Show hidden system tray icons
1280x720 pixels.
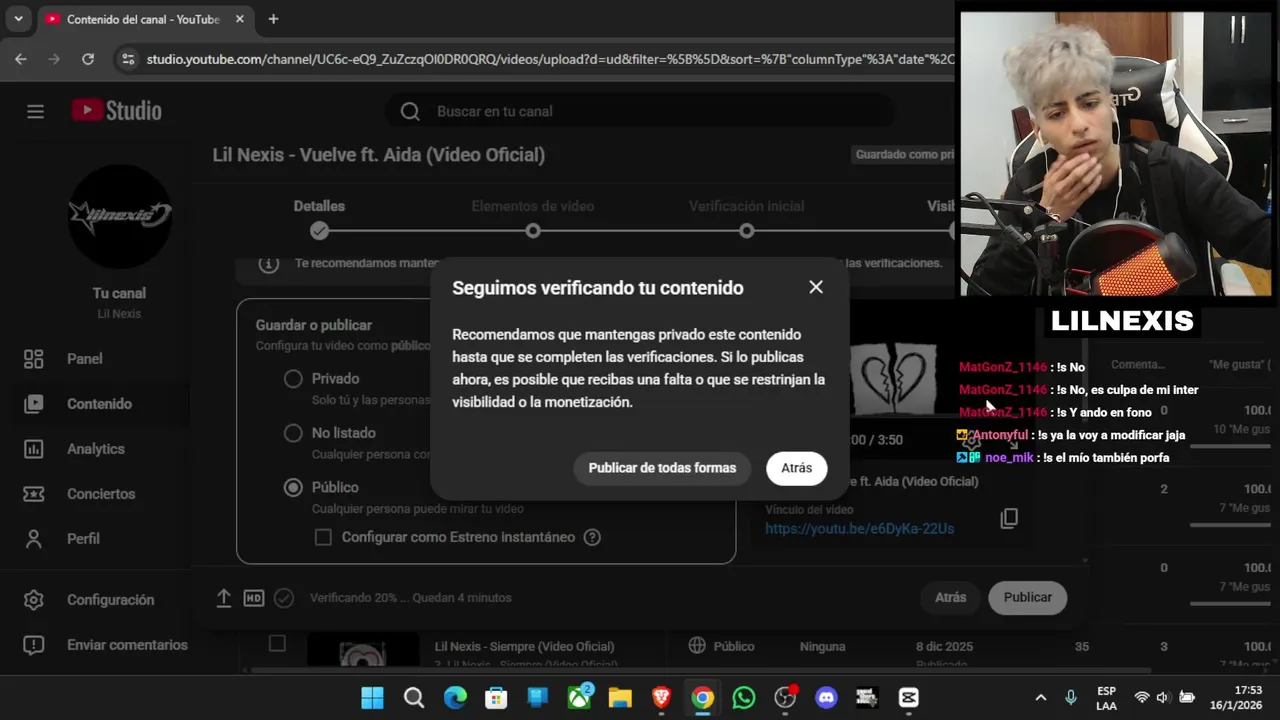click(1040, 697)
